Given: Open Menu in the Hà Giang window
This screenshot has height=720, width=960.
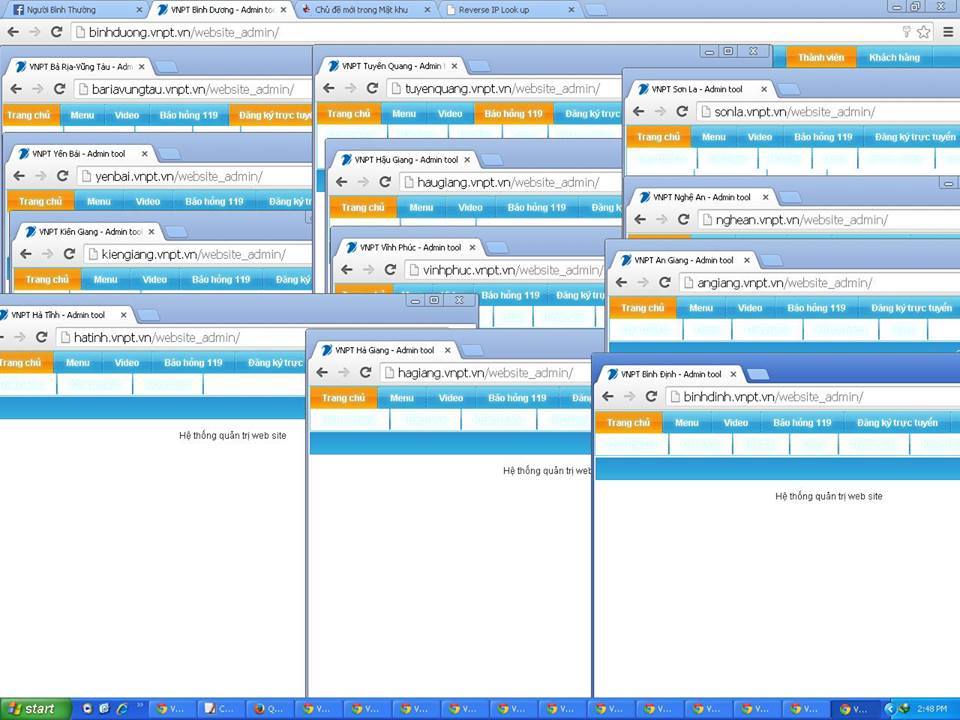Looking at the screenshot, I should 402,398.
